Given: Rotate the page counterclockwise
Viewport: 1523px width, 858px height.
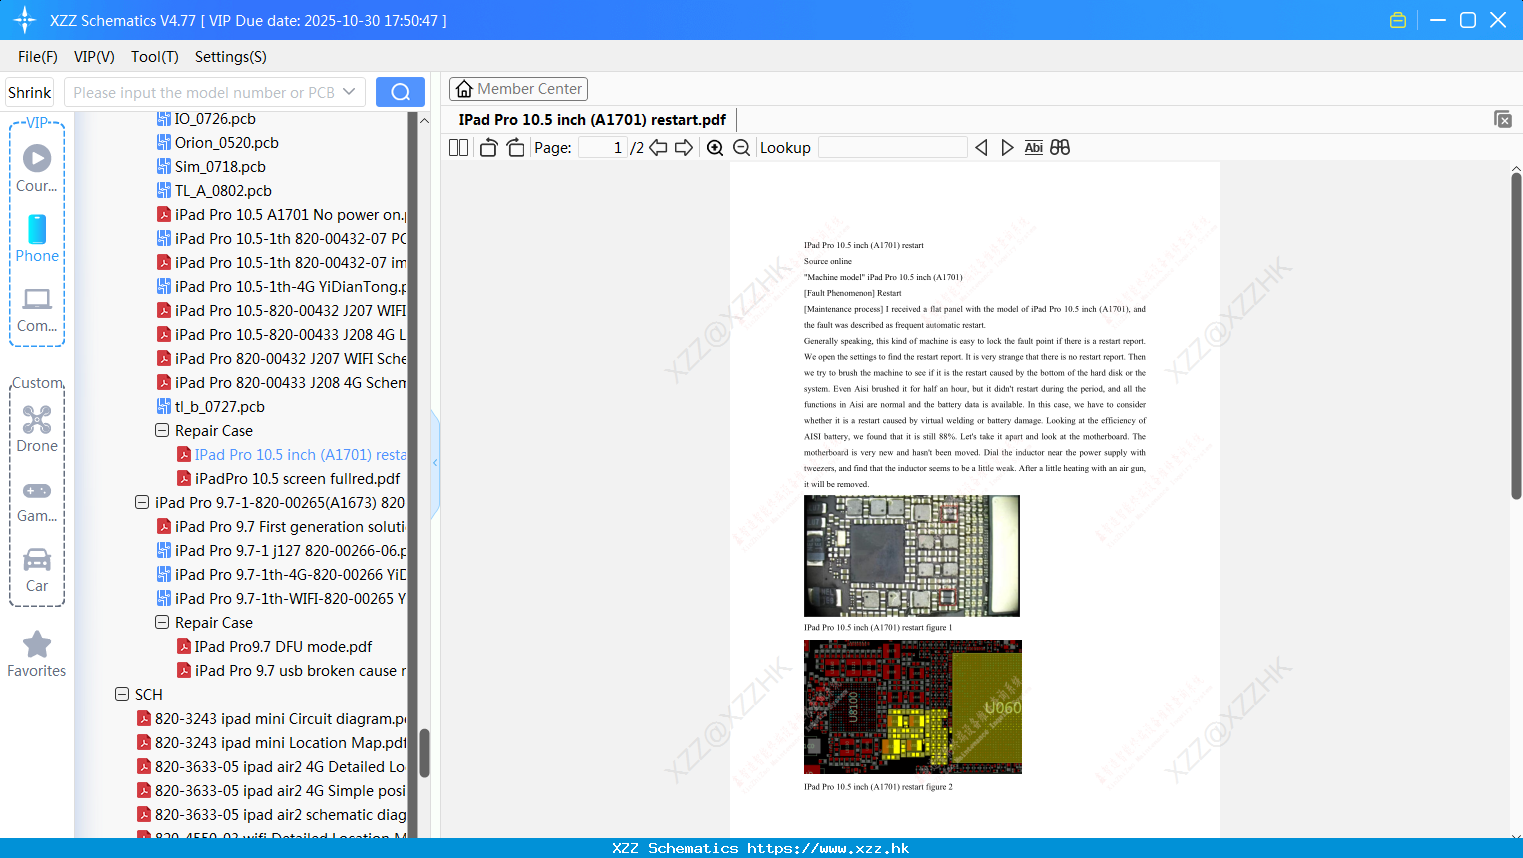Looking at the screenshot, I should pyautogui.click(x=489, y=147).
